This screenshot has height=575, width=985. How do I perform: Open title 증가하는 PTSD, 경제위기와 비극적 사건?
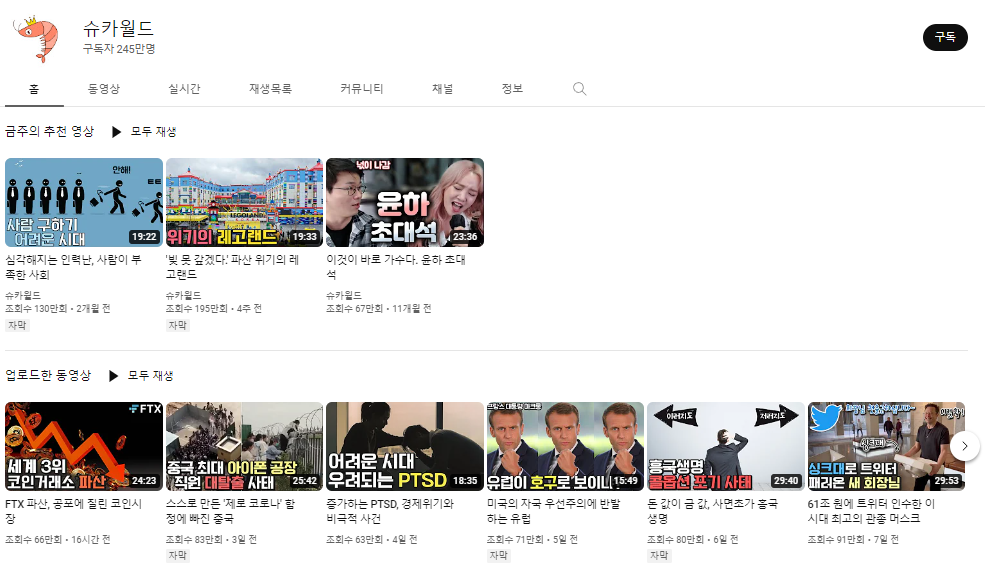(390, 511)
